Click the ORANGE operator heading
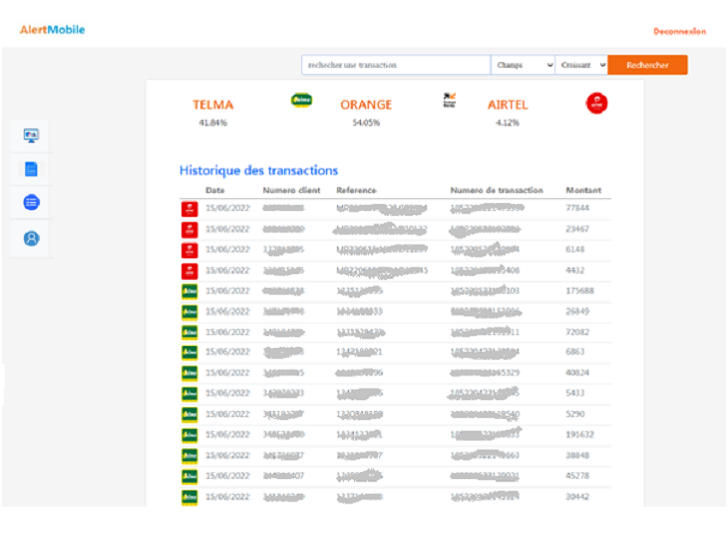This screenshot has height=550, width=728. point(366,105)
